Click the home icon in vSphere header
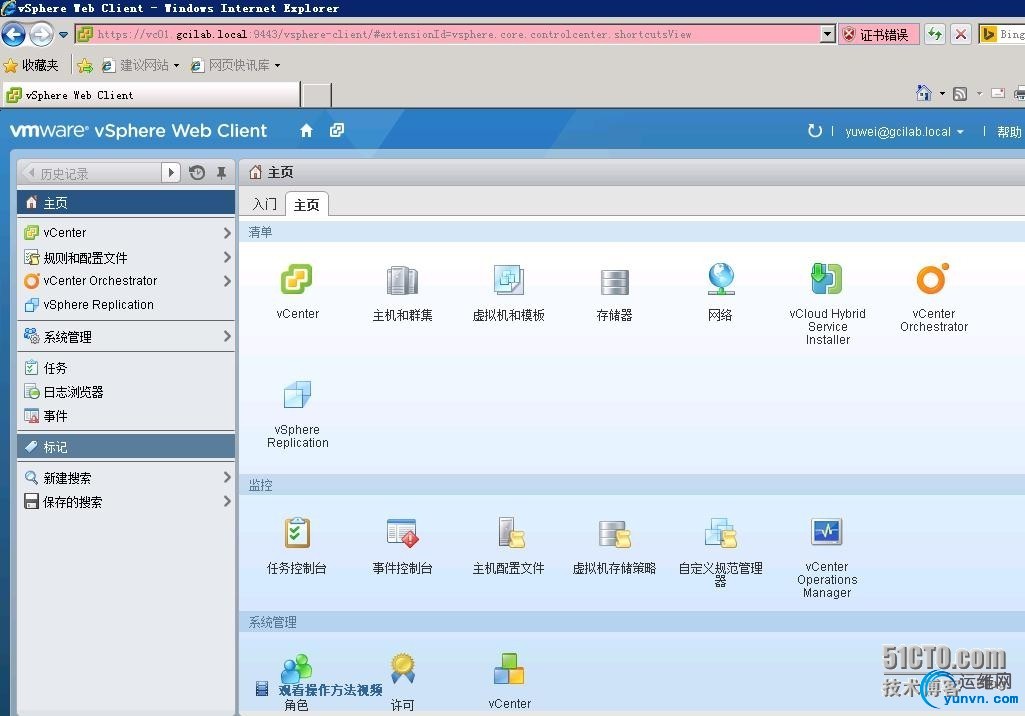 (x=306, y=131)
